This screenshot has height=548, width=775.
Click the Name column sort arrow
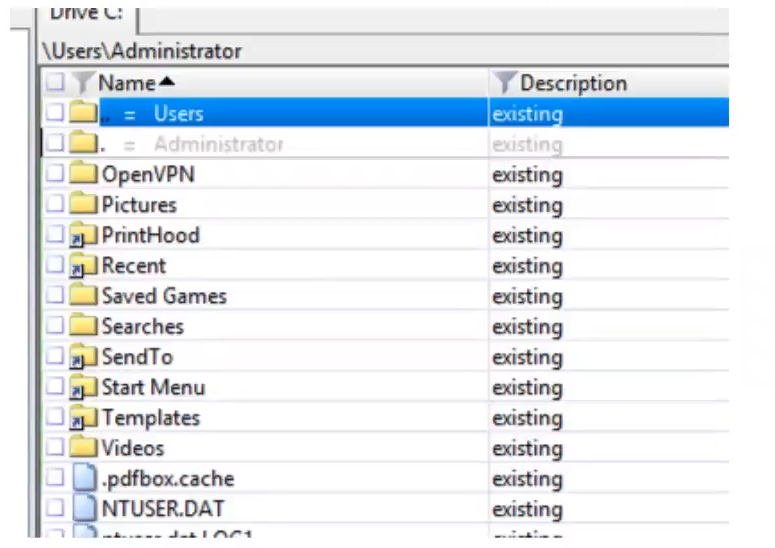pos(167,81)
